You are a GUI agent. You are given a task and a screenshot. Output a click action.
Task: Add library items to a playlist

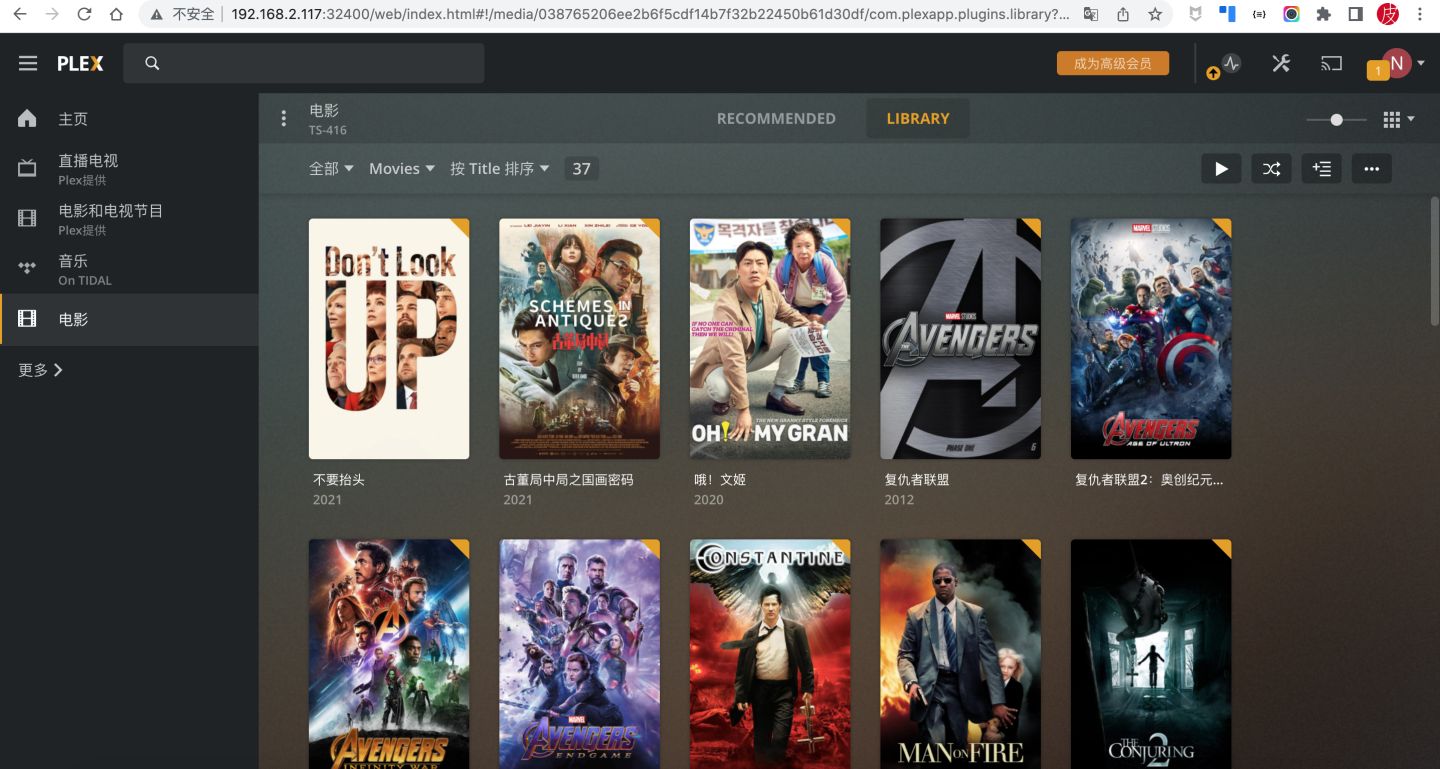[x=1321, y=168]
